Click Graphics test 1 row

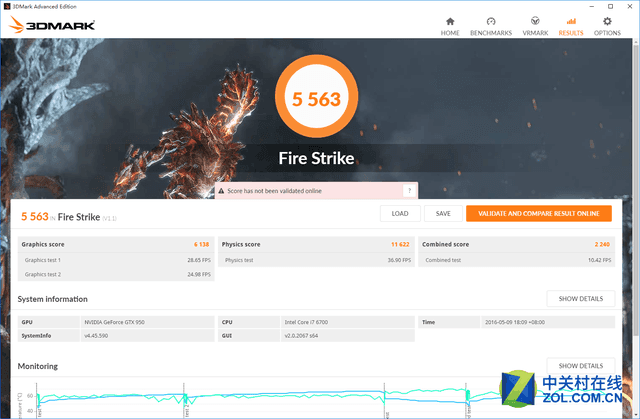[116, 260]
